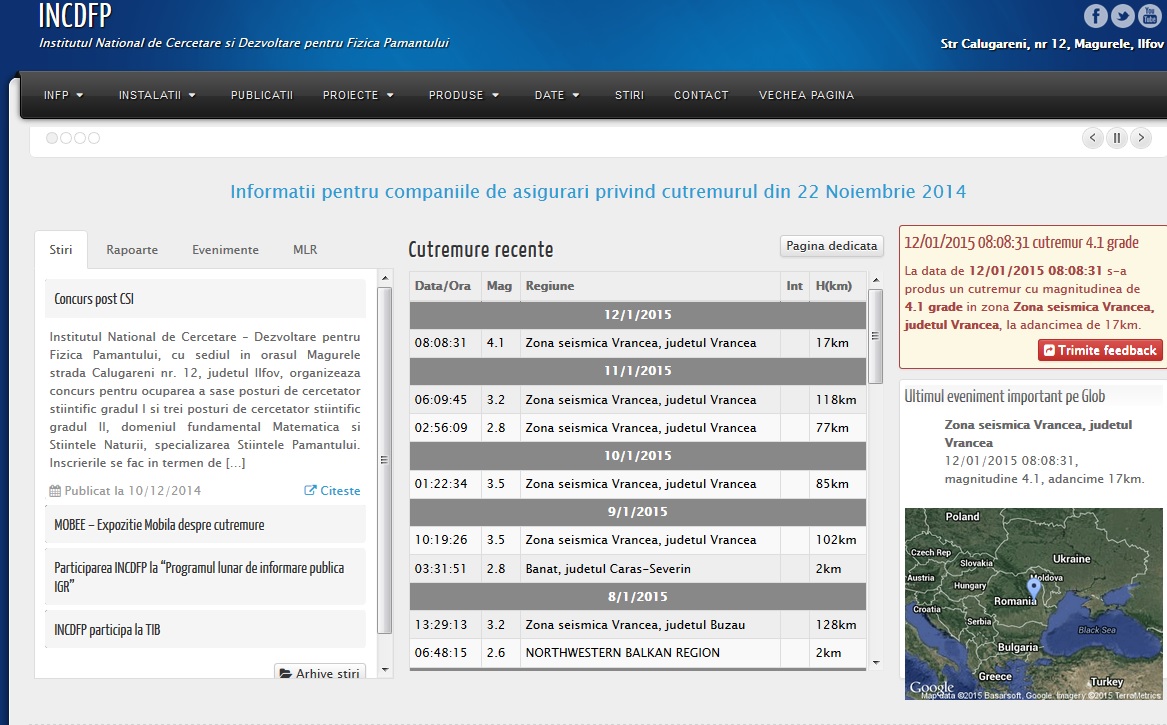Image resolution: width=1167 pixels, height=725 pixels.
Task: Click the calendar icon beside the publish date
Action: pos(56,490)
